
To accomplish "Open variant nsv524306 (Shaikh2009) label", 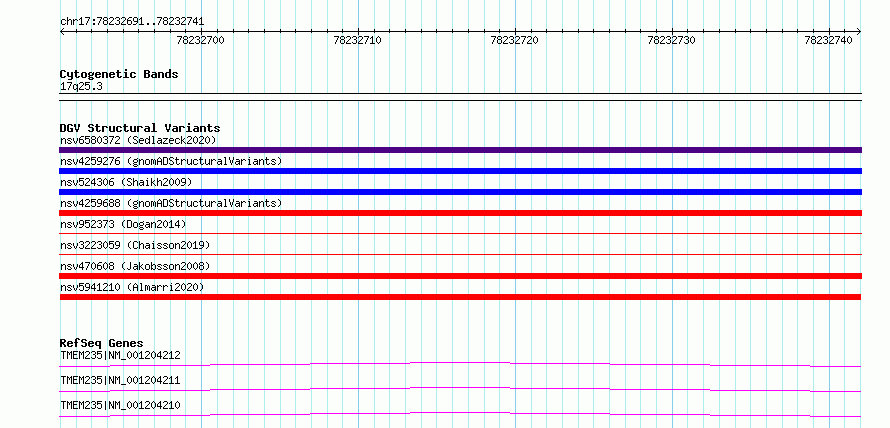I will point(126,182).
